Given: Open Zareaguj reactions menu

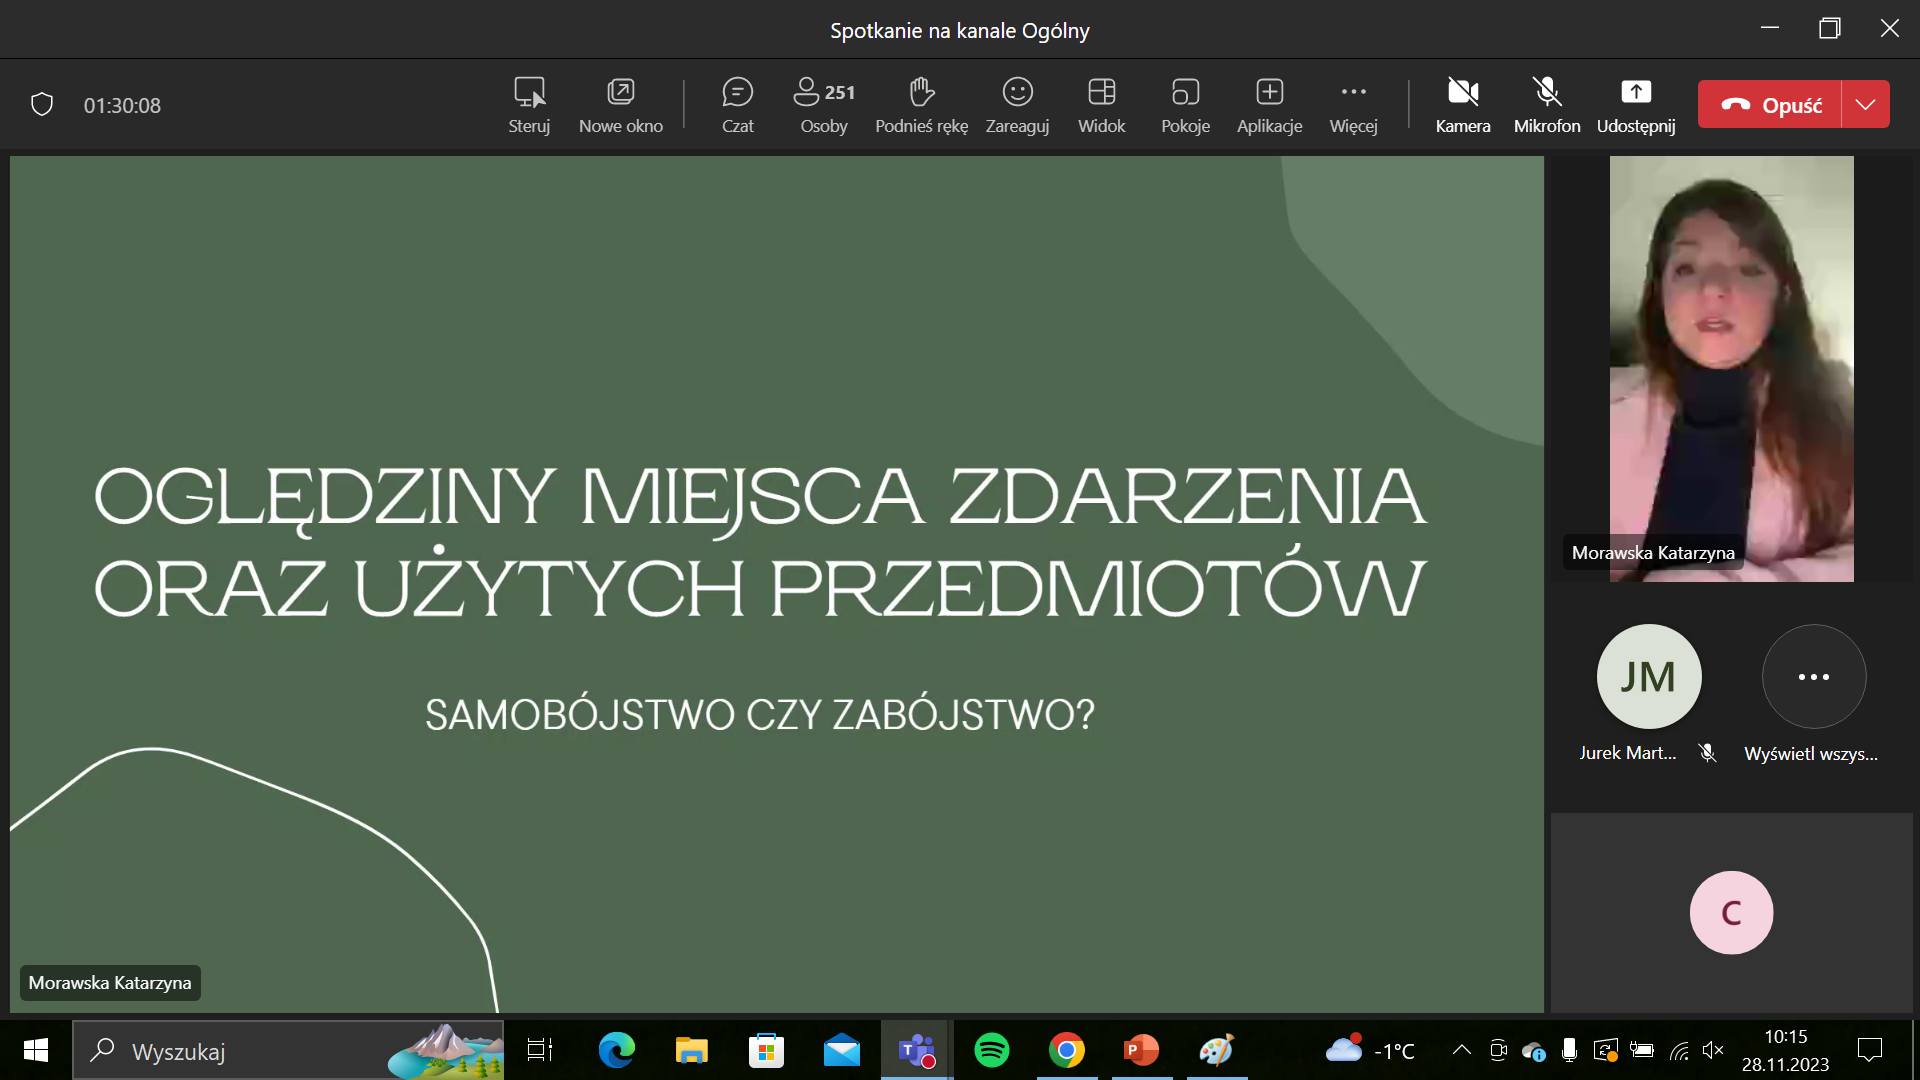Looking at the screenshot, I should point(1017,104).
